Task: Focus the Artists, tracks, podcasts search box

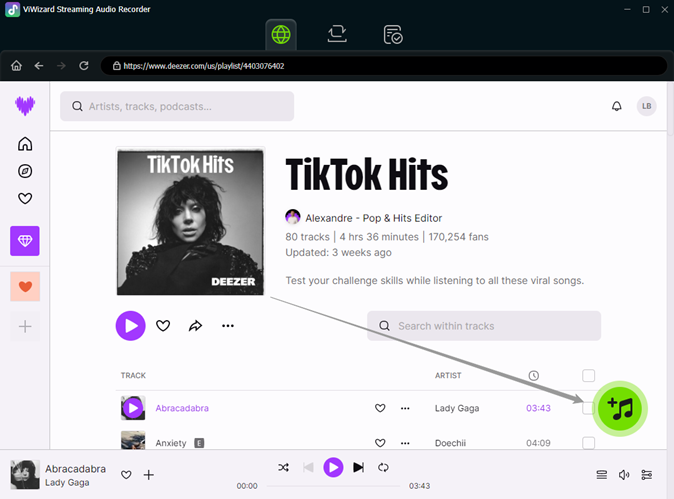Action: (x=177, y=106)
